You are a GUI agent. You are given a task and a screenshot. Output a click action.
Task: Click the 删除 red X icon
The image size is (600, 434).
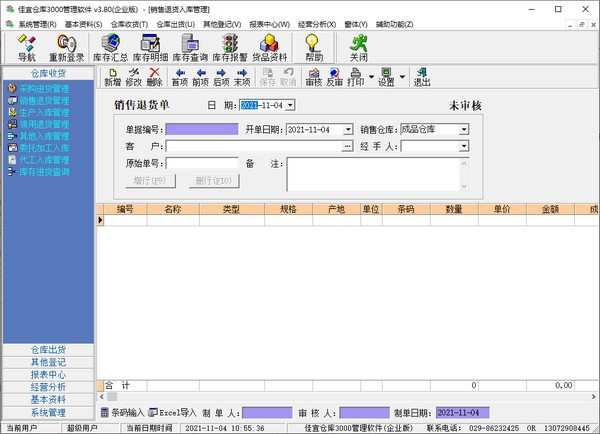tap(154, 77)
